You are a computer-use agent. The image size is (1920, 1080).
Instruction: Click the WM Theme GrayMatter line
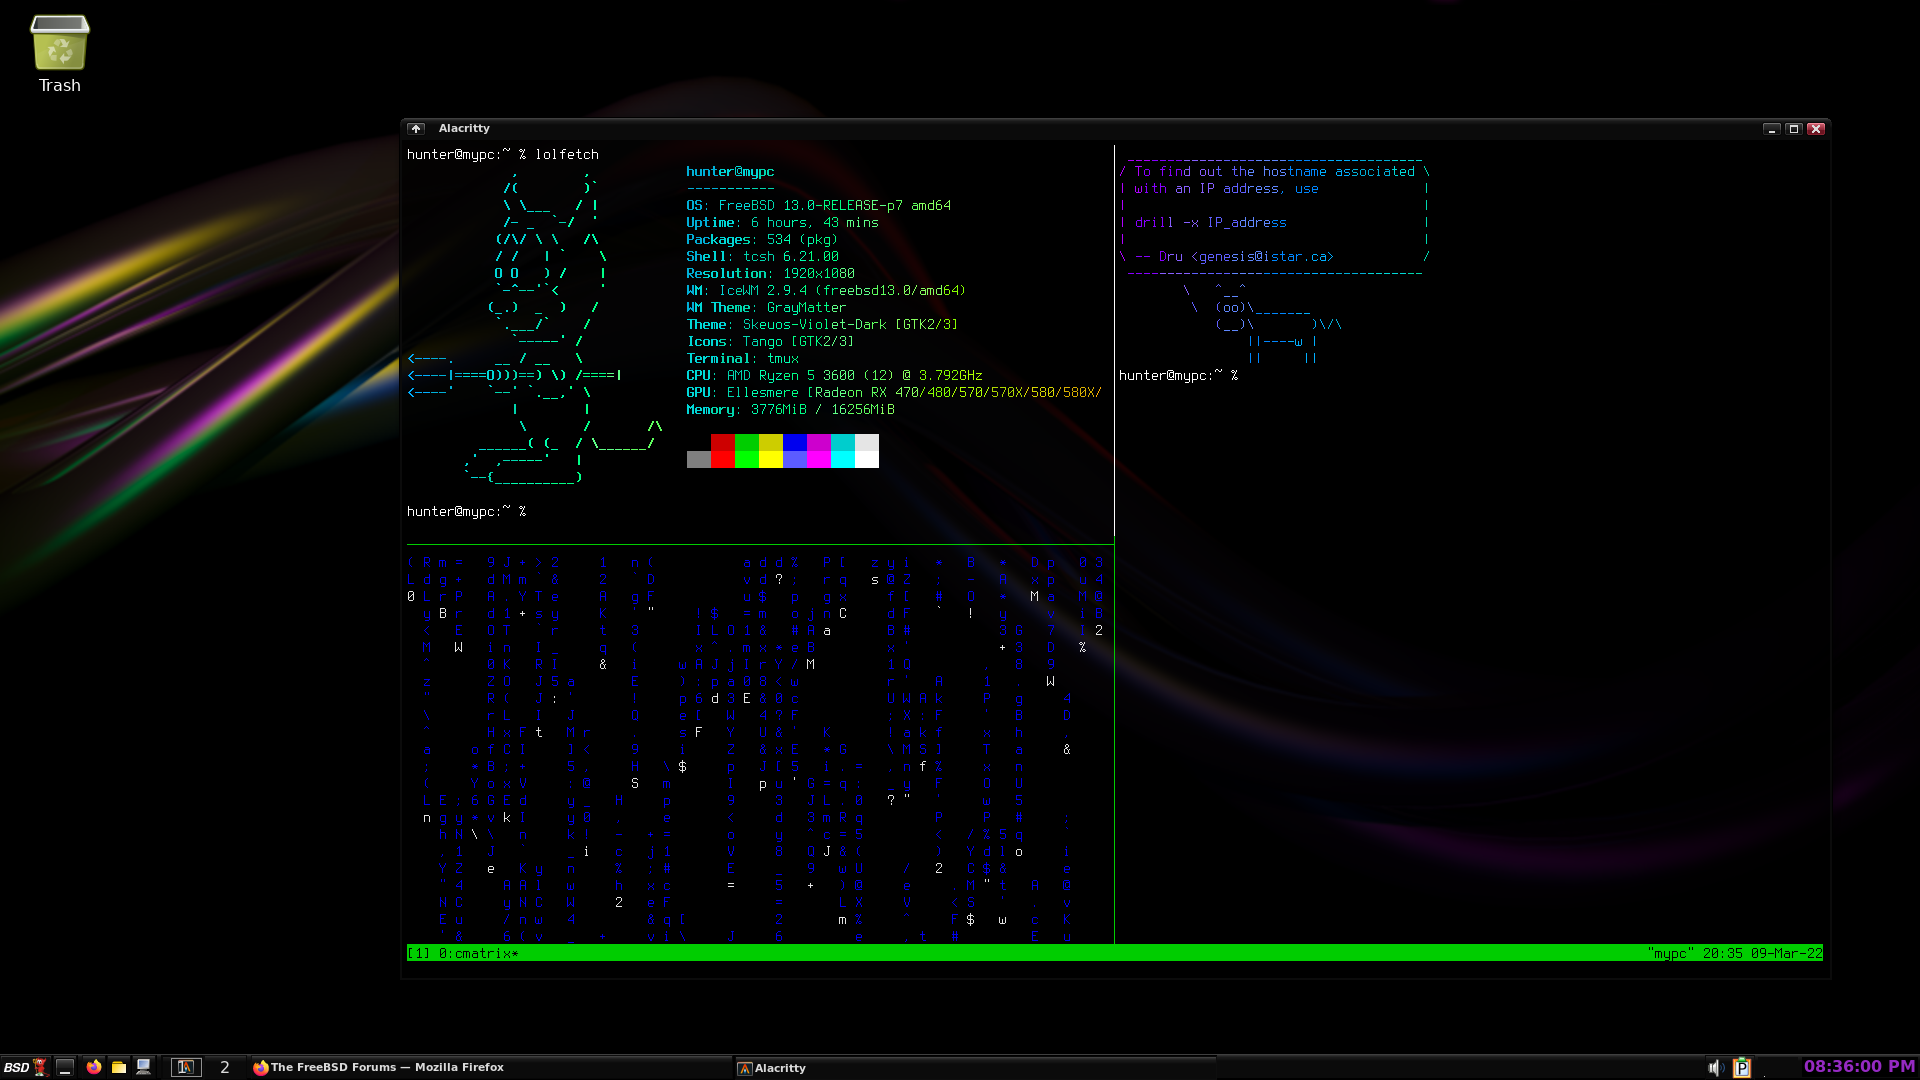pyautogui.click(x=766, y=307)
